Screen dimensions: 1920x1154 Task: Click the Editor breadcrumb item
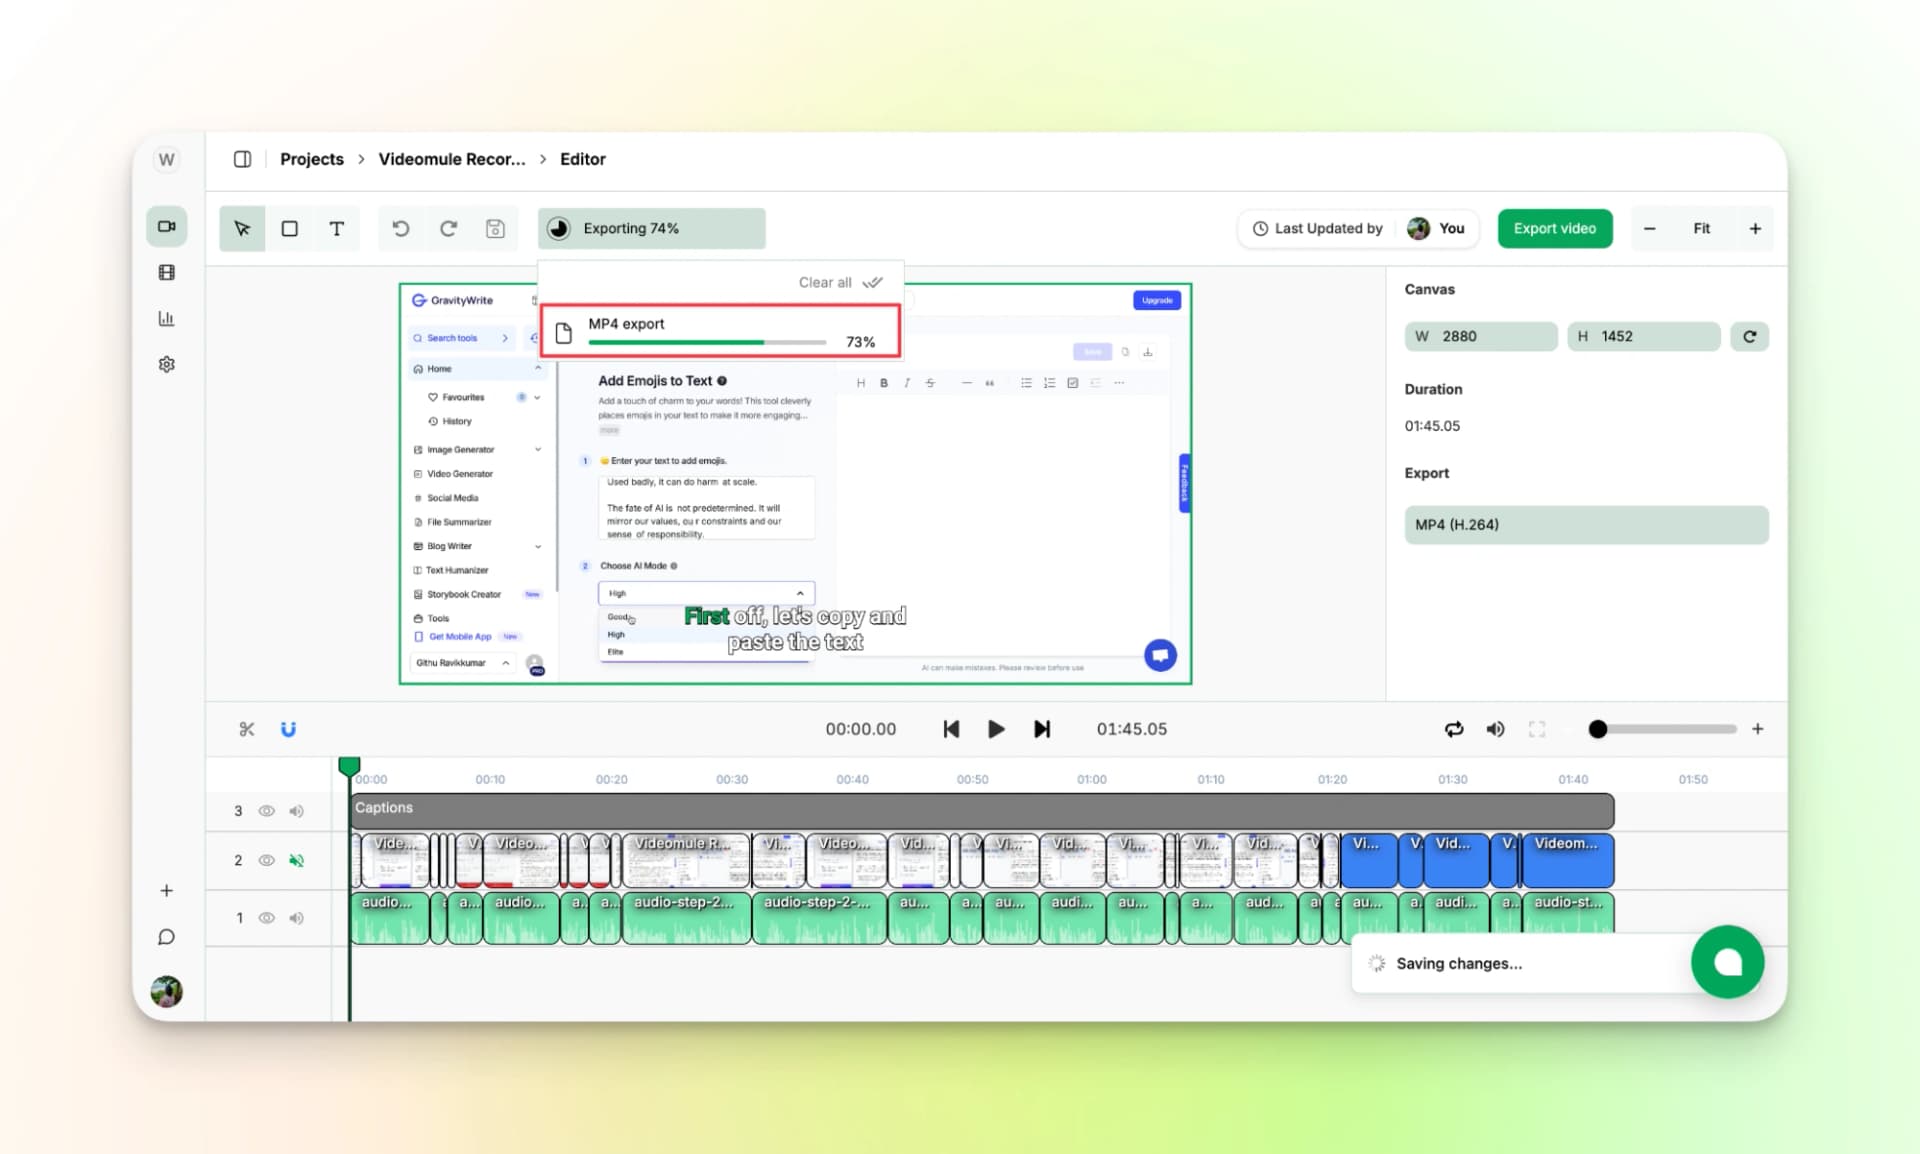pos(581,159)
